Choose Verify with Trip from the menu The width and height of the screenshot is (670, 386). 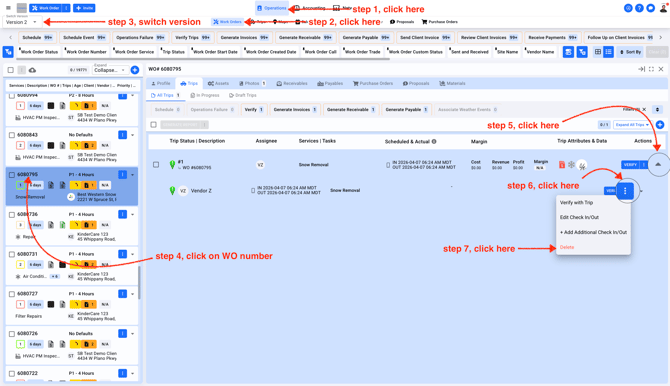point(576,203)
